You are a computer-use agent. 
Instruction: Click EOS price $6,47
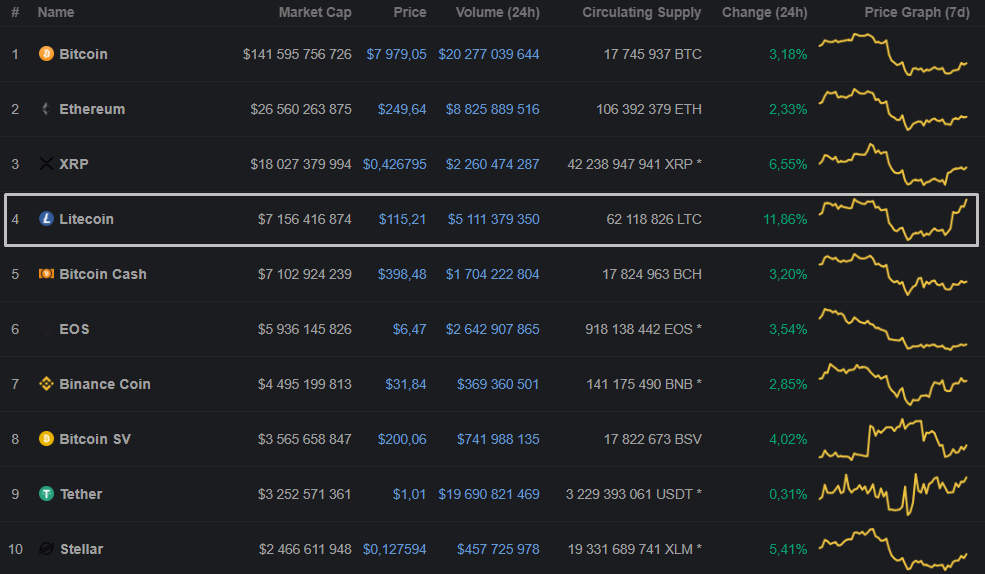(x=410, y=329)
